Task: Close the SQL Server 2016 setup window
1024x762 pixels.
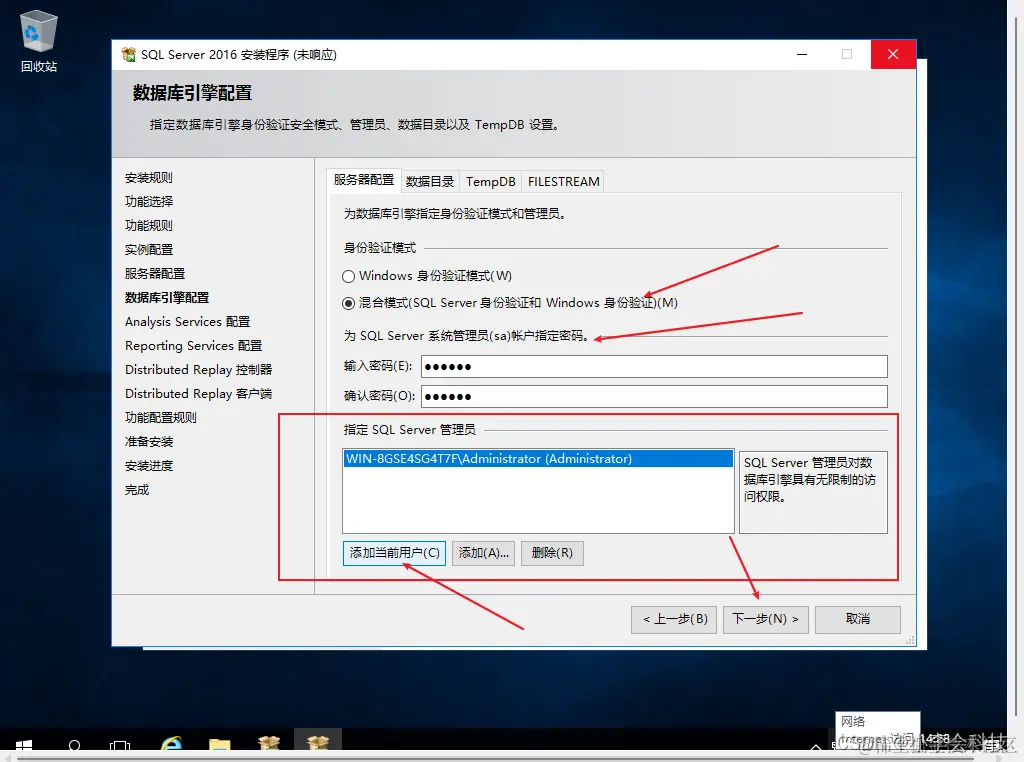Action: tap(893, 54)
